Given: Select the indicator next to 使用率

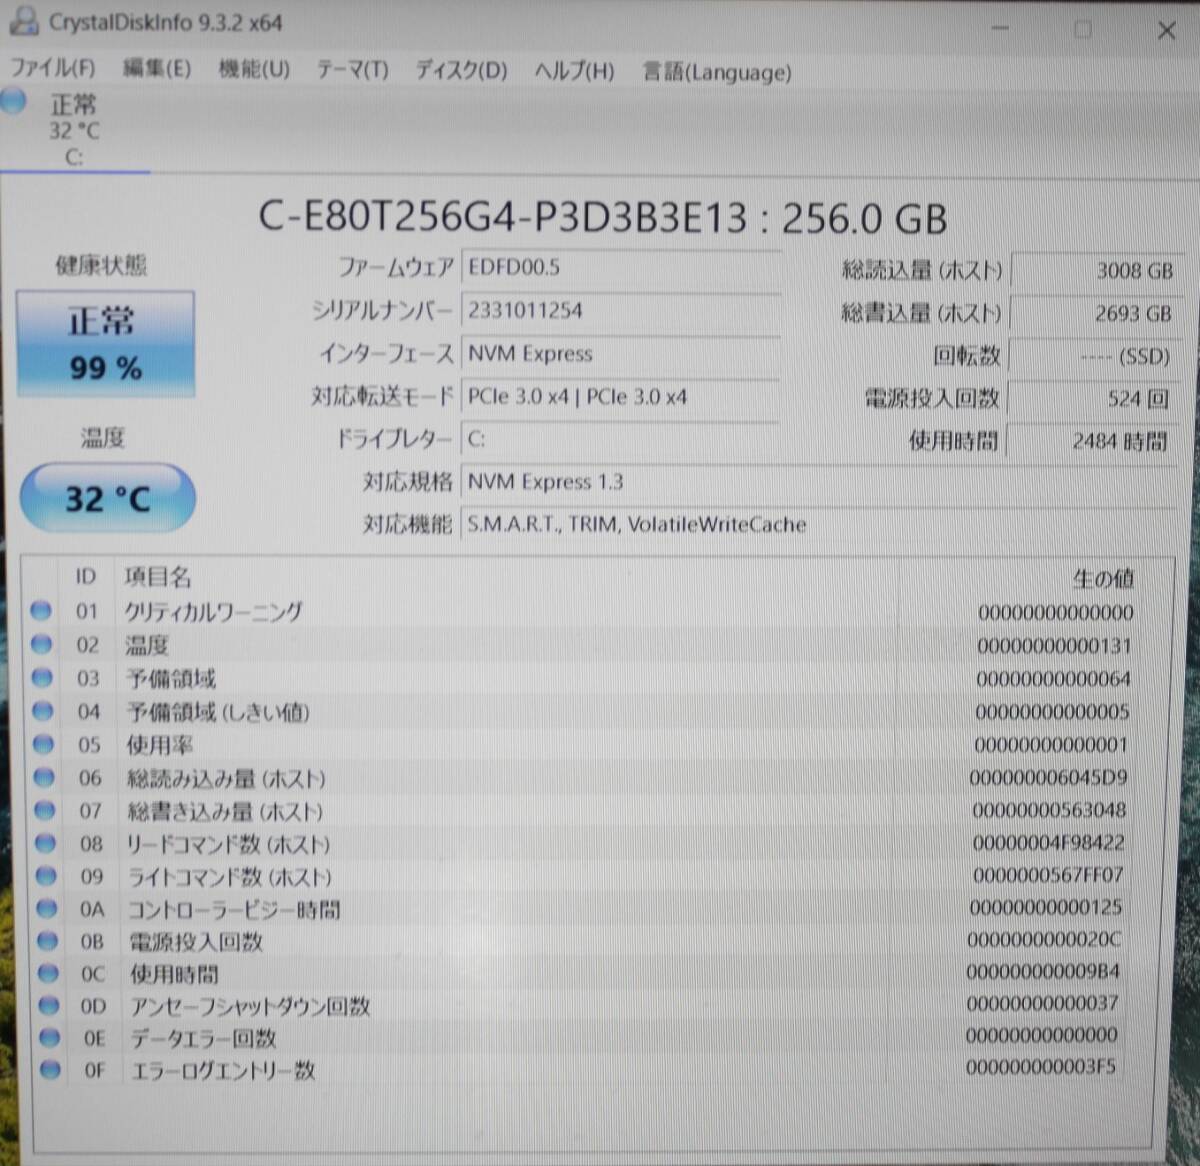Looking at the screenshot, I should pos(42,744).
